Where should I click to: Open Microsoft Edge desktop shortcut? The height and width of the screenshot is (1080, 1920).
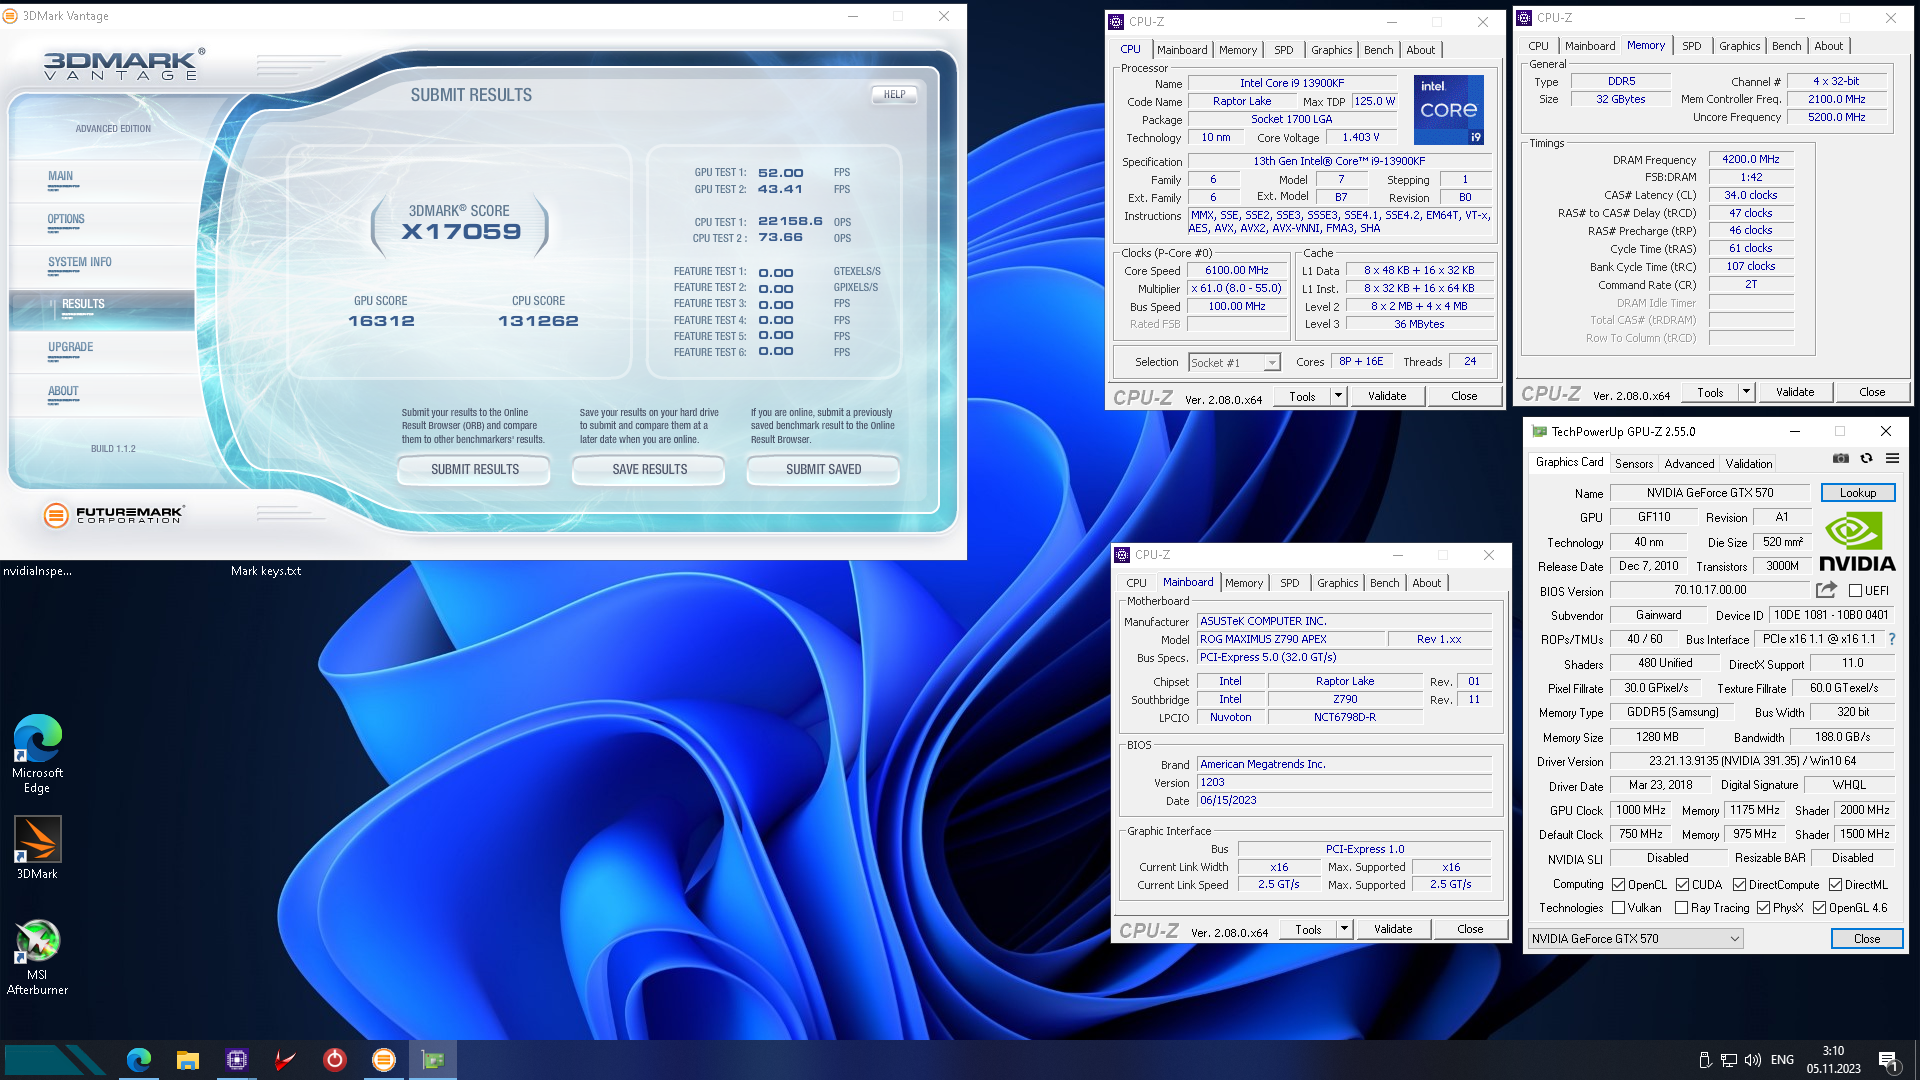point(37,754)
